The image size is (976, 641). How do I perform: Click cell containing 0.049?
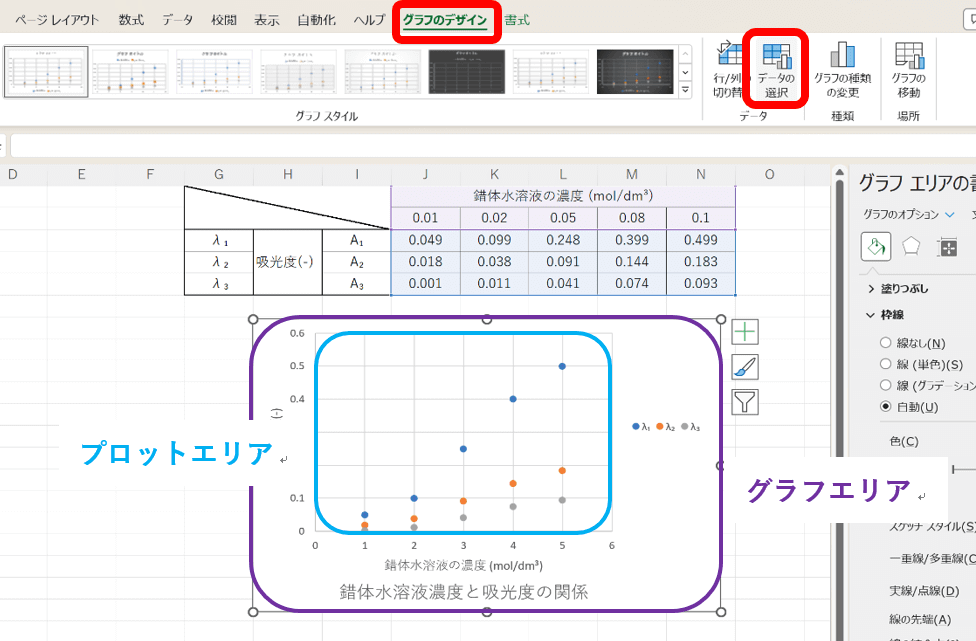425,240
